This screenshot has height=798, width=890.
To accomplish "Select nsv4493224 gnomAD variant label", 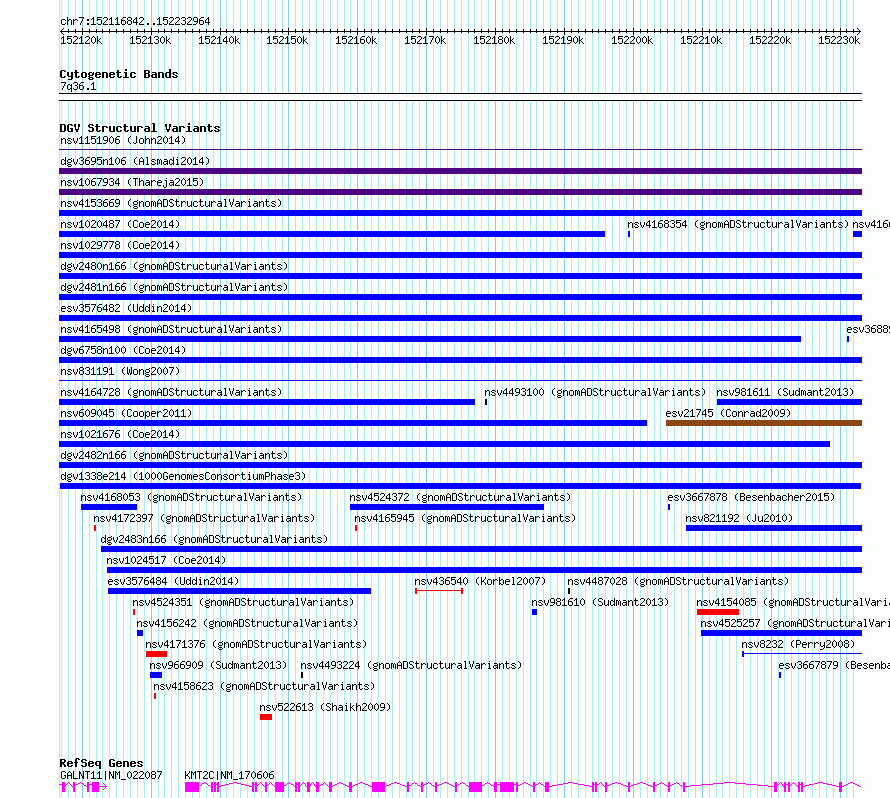I will pyautogui.click(x=411, y=665).
